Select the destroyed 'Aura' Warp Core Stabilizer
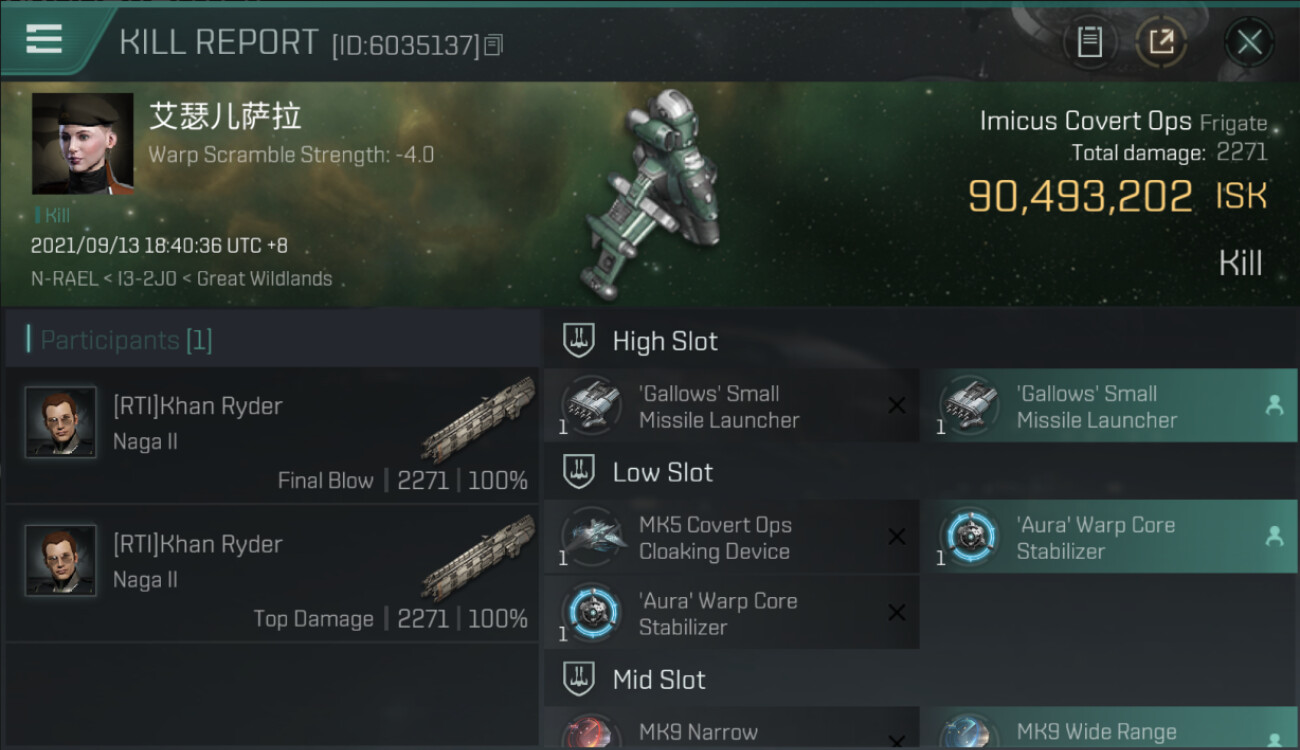 (731, 613)
